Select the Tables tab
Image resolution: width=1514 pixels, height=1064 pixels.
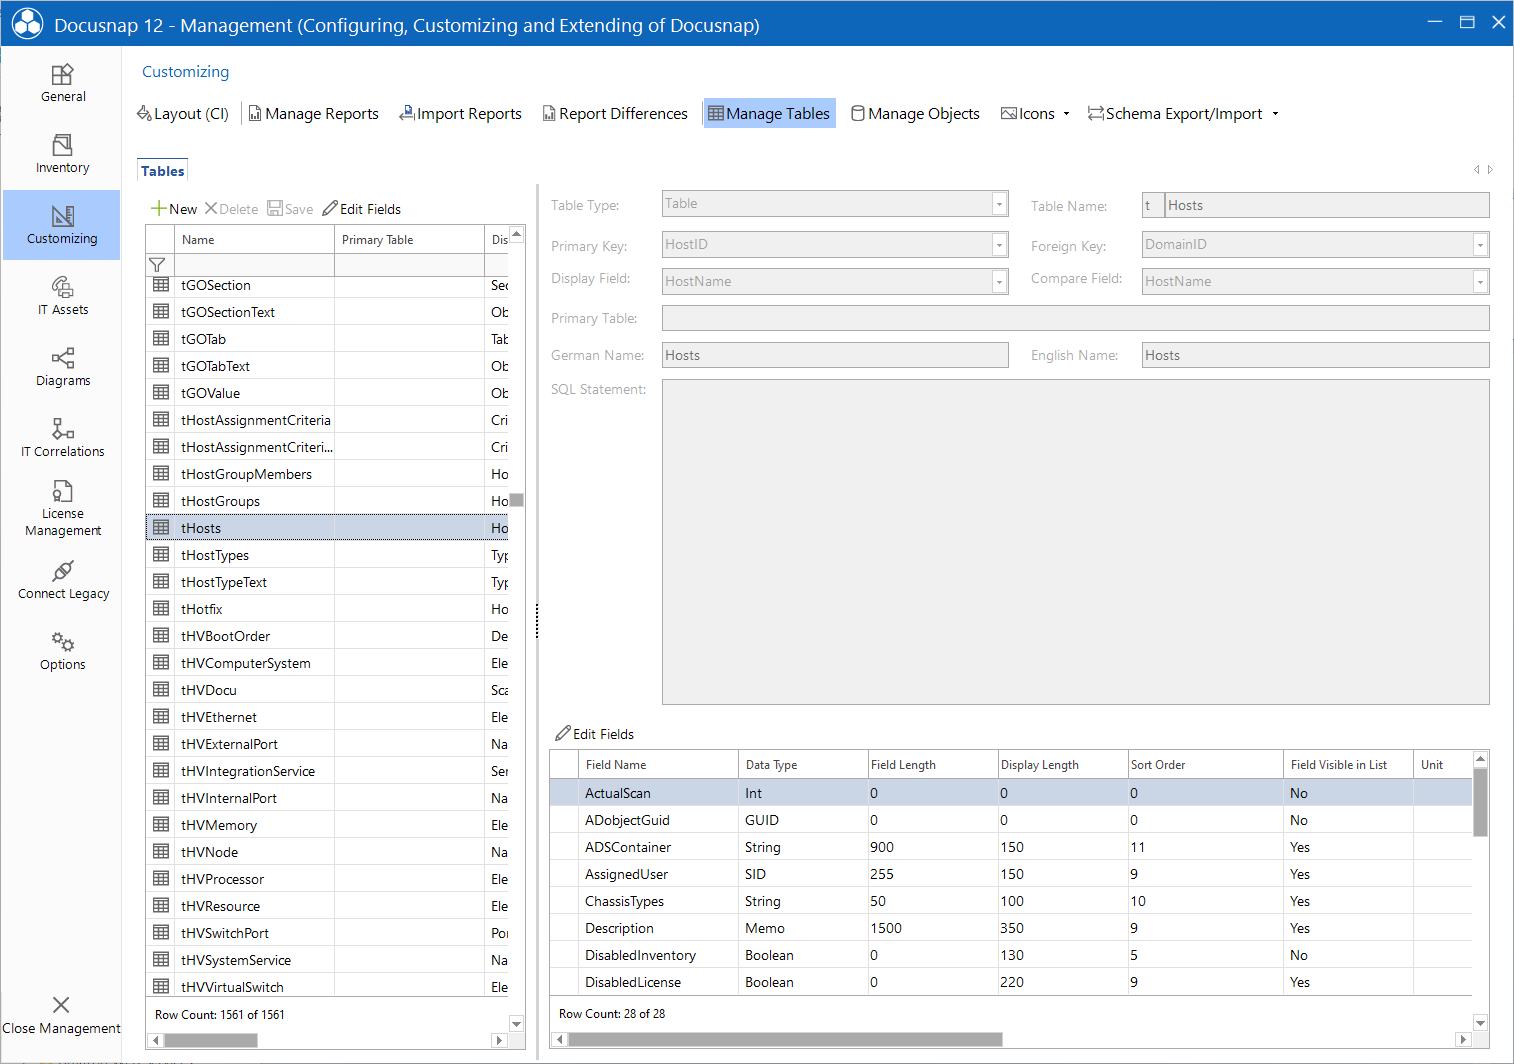(162, 171)
